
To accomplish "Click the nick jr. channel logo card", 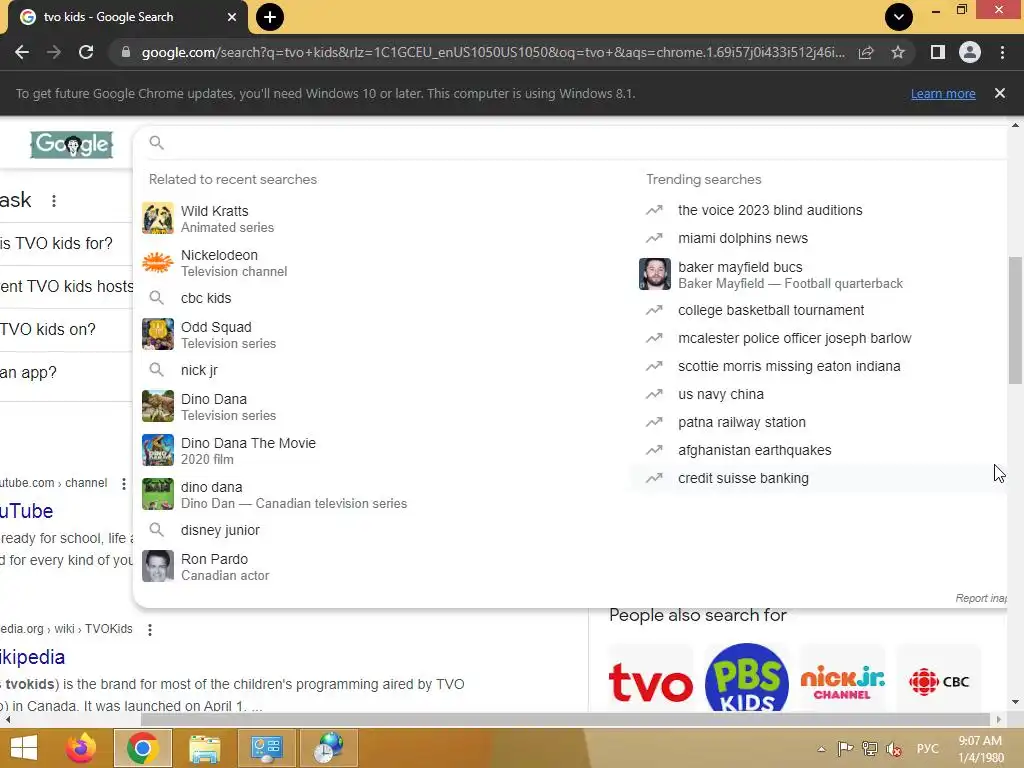I will (x=842, y=679).
